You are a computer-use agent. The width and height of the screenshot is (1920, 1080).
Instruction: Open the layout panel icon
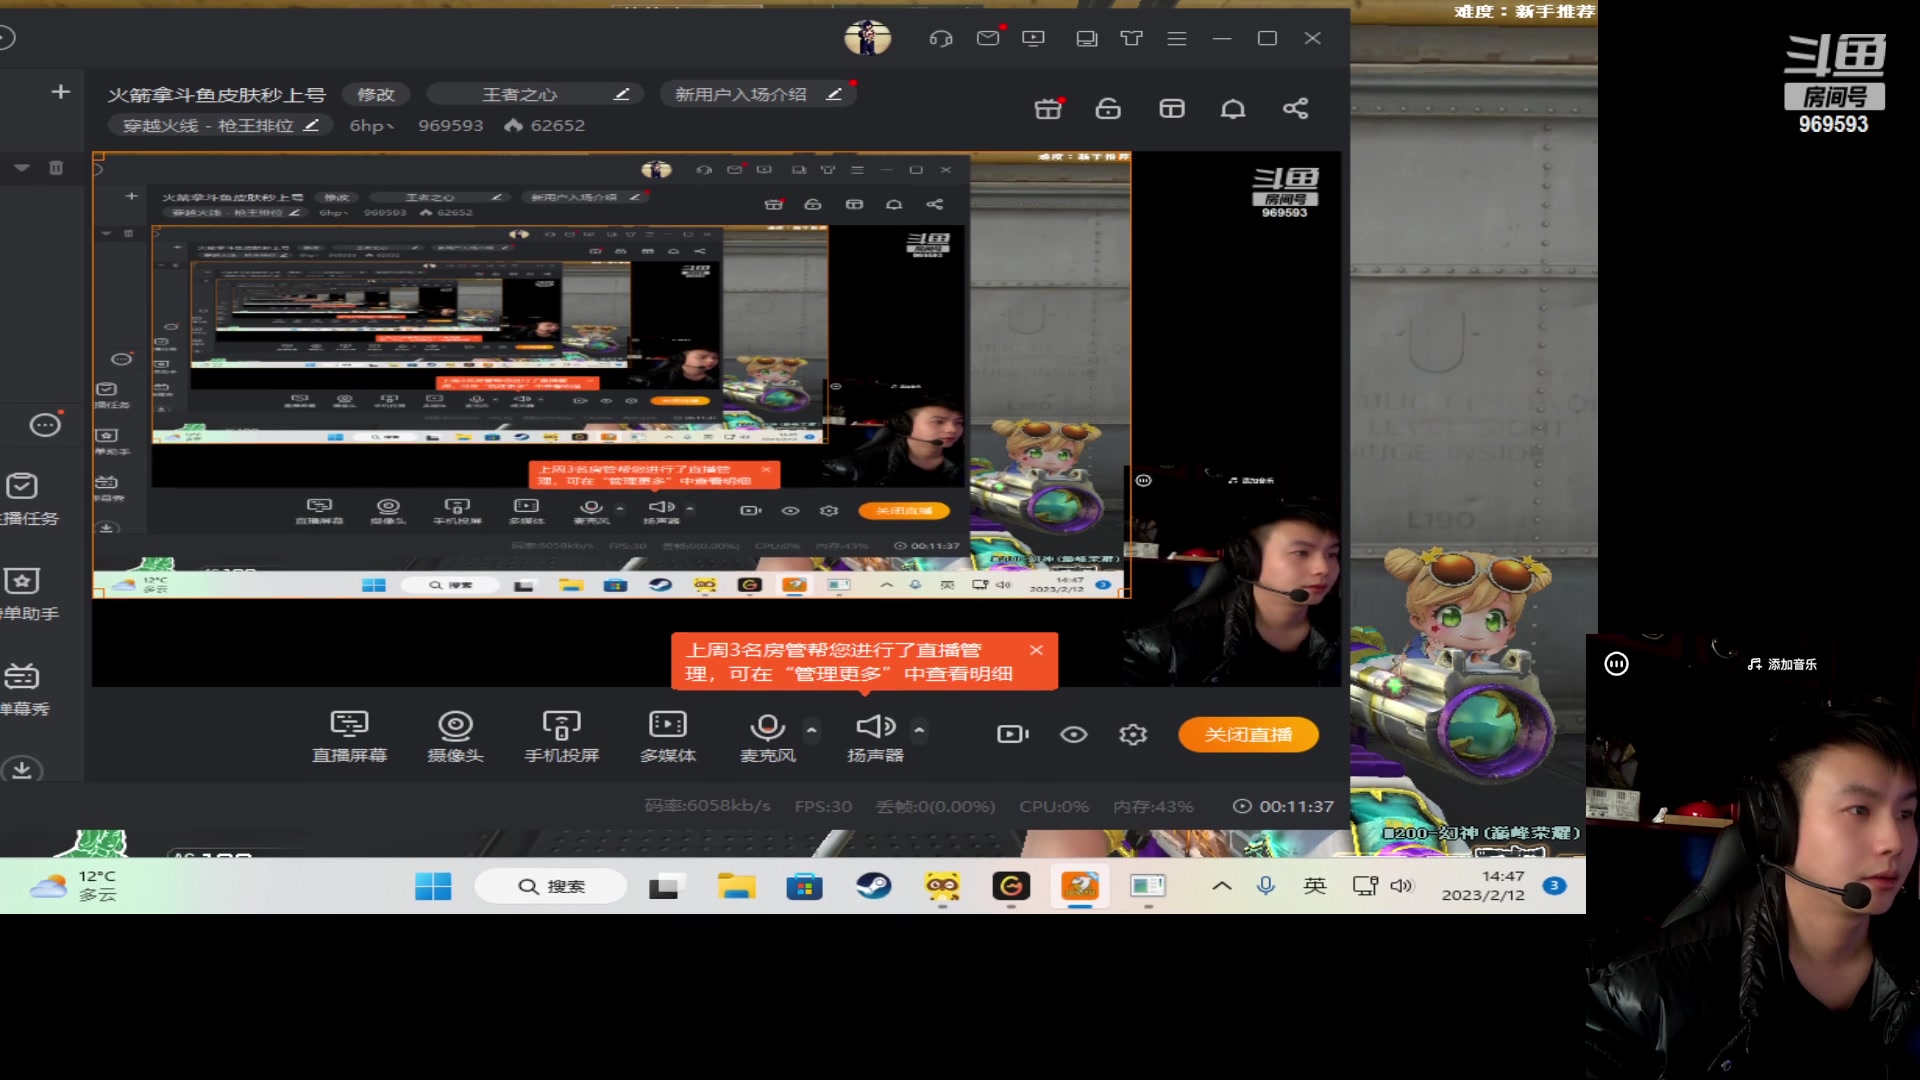coord(1172,108)
